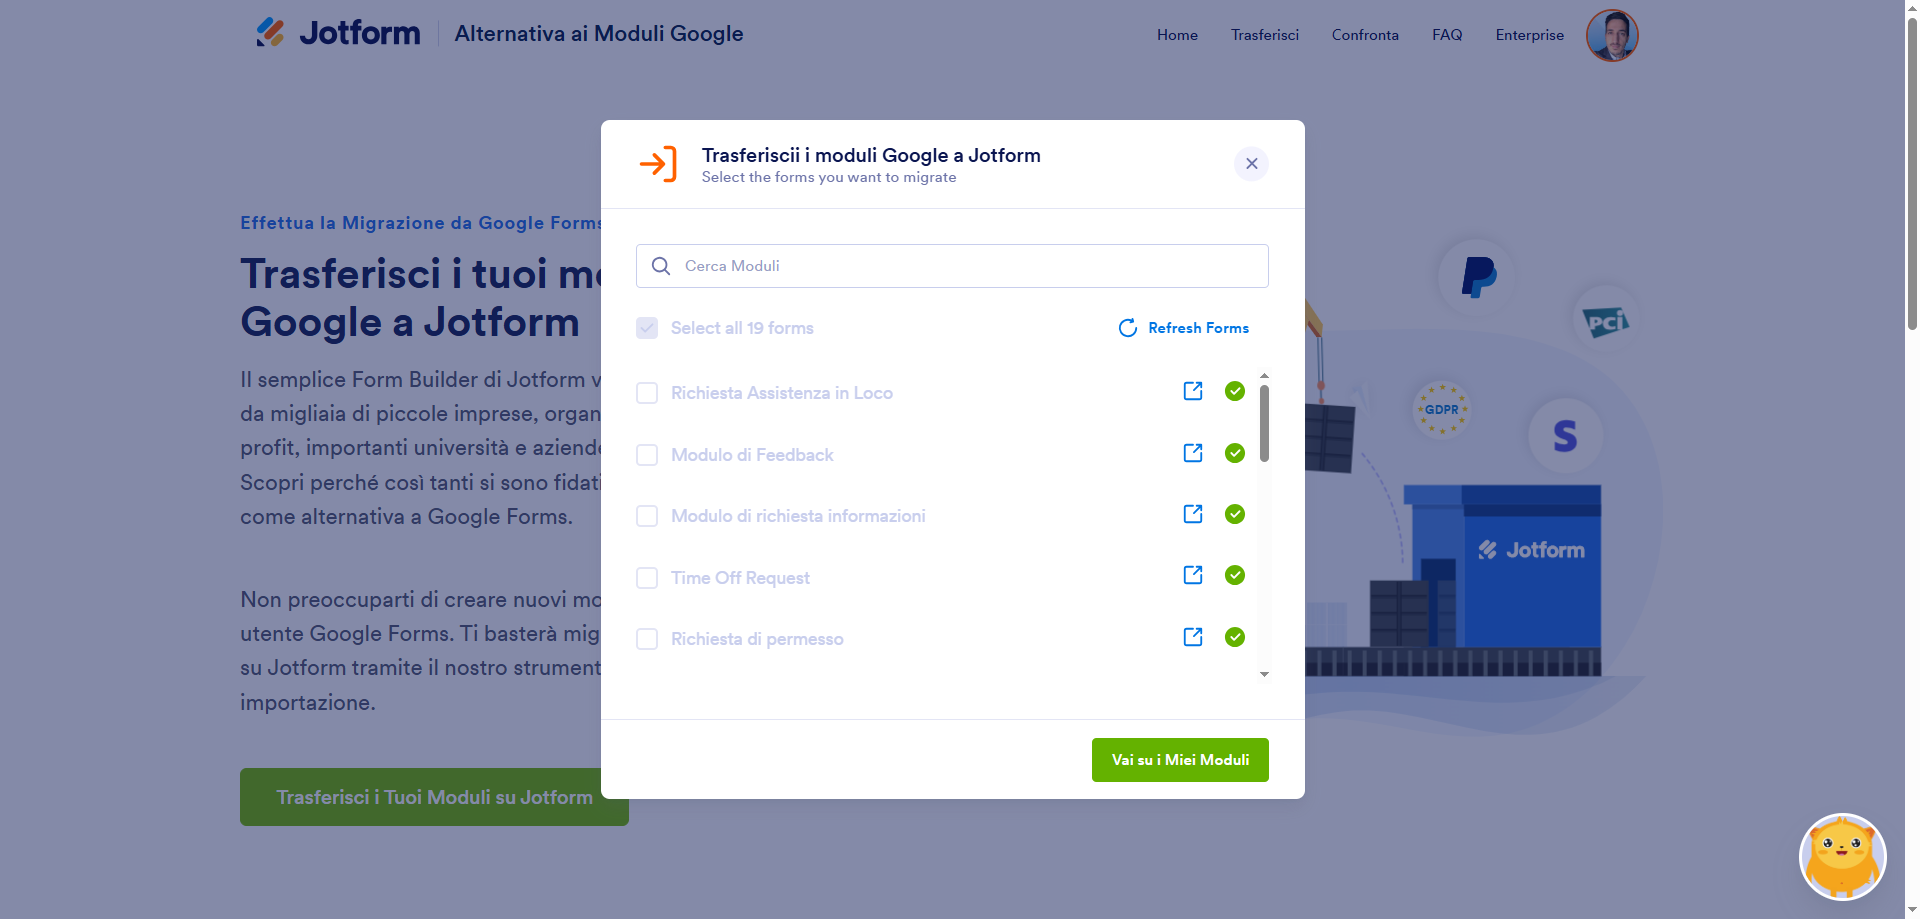Click the Modulo di richiesta informazioni form name
The image size is (1920, 919).
coord(798,516)
